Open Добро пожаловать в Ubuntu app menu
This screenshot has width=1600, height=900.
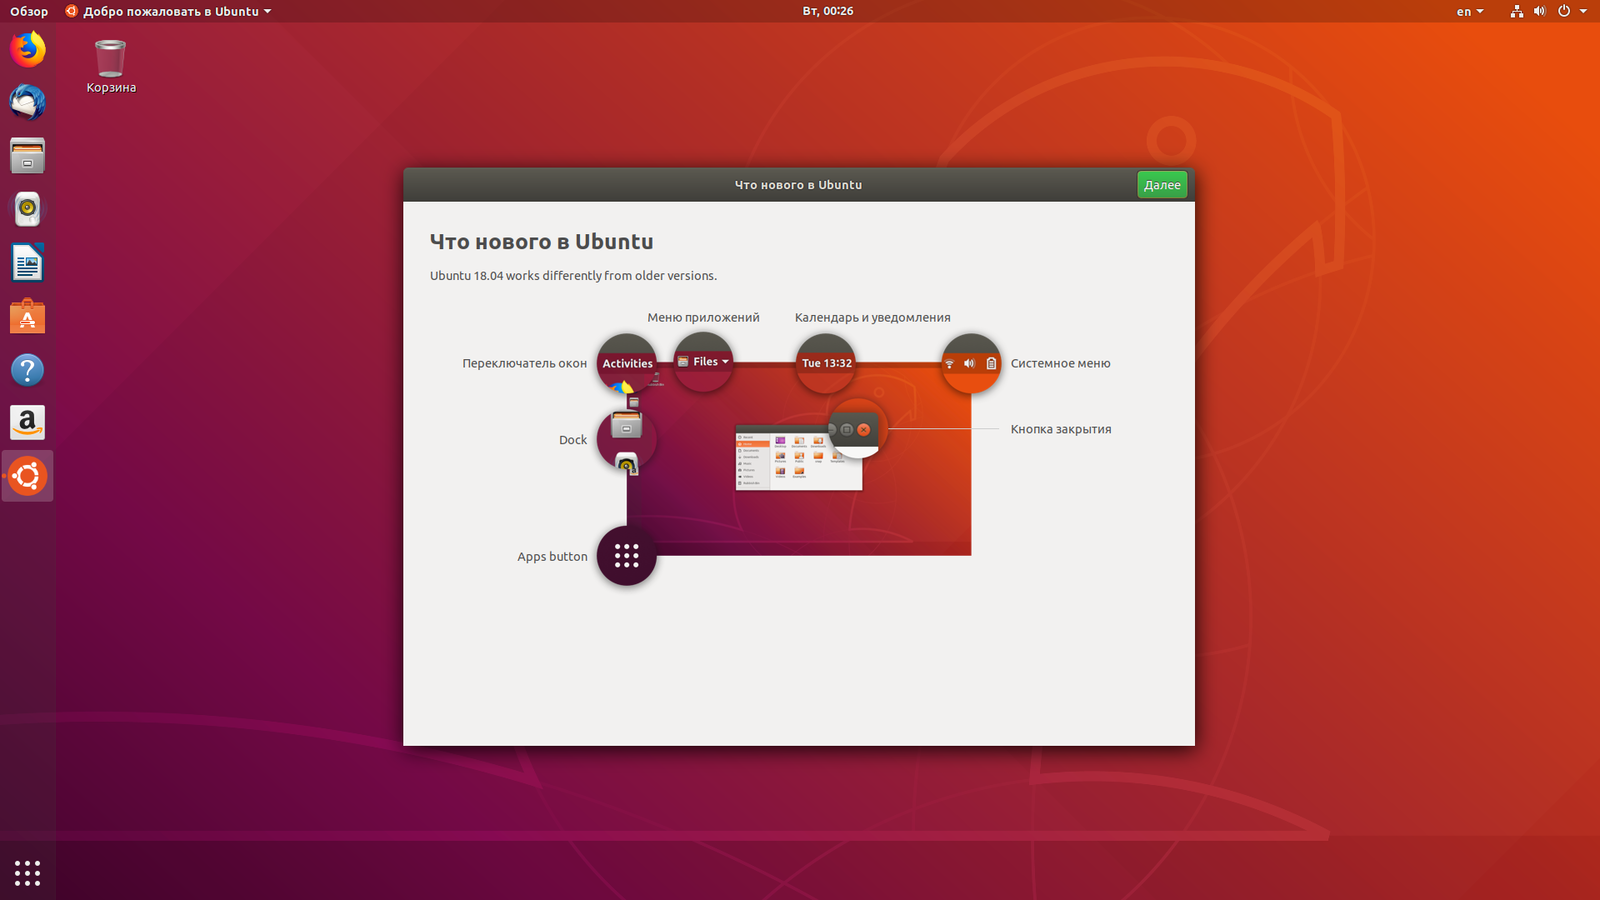[168, 11]
